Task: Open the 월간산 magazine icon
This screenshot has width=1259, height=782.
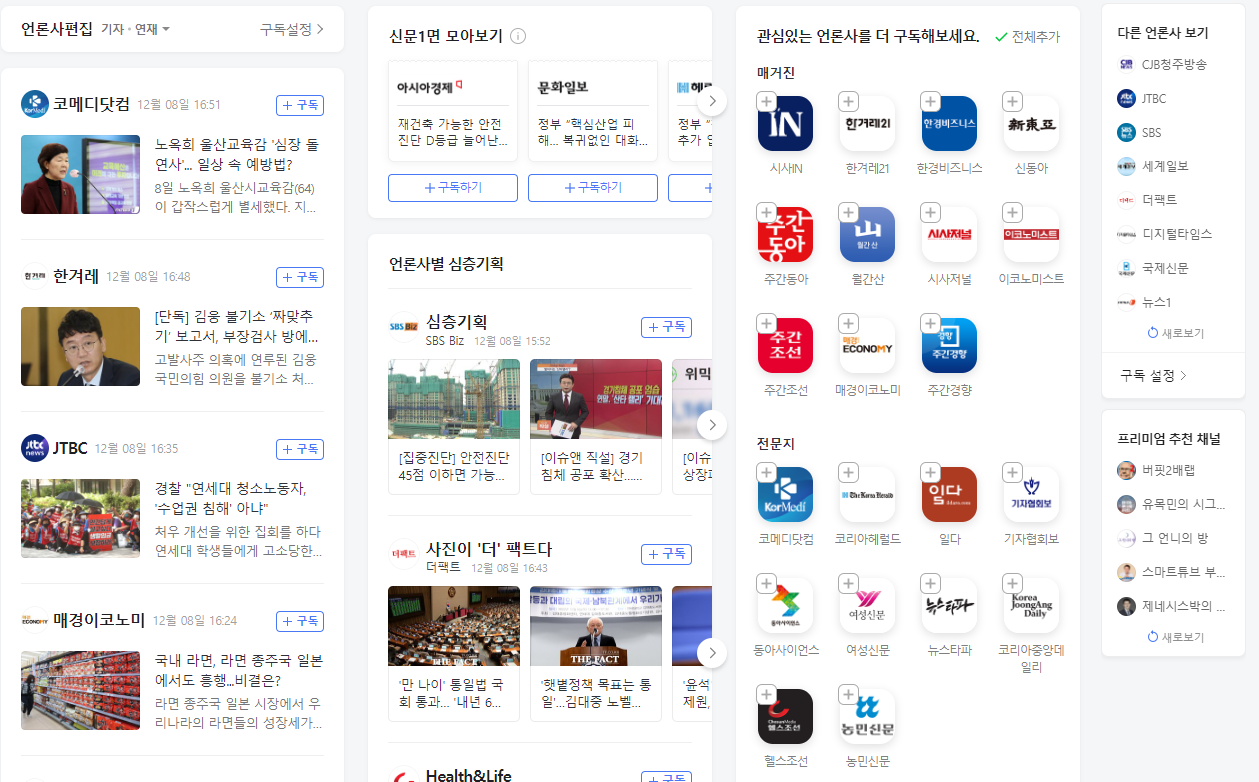Action: (x=867, y=234)
